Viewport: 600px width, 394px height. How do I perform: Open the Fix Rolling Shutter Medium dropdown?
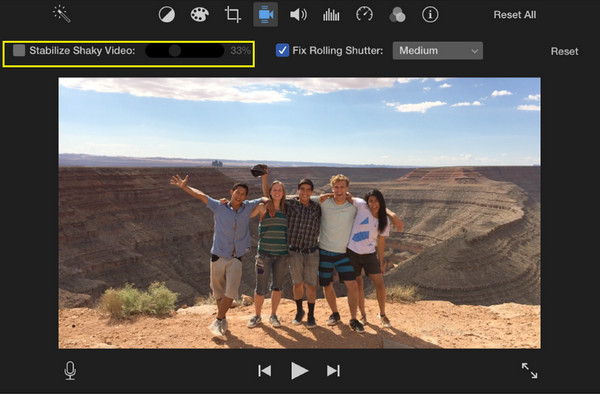click(438, 50)
